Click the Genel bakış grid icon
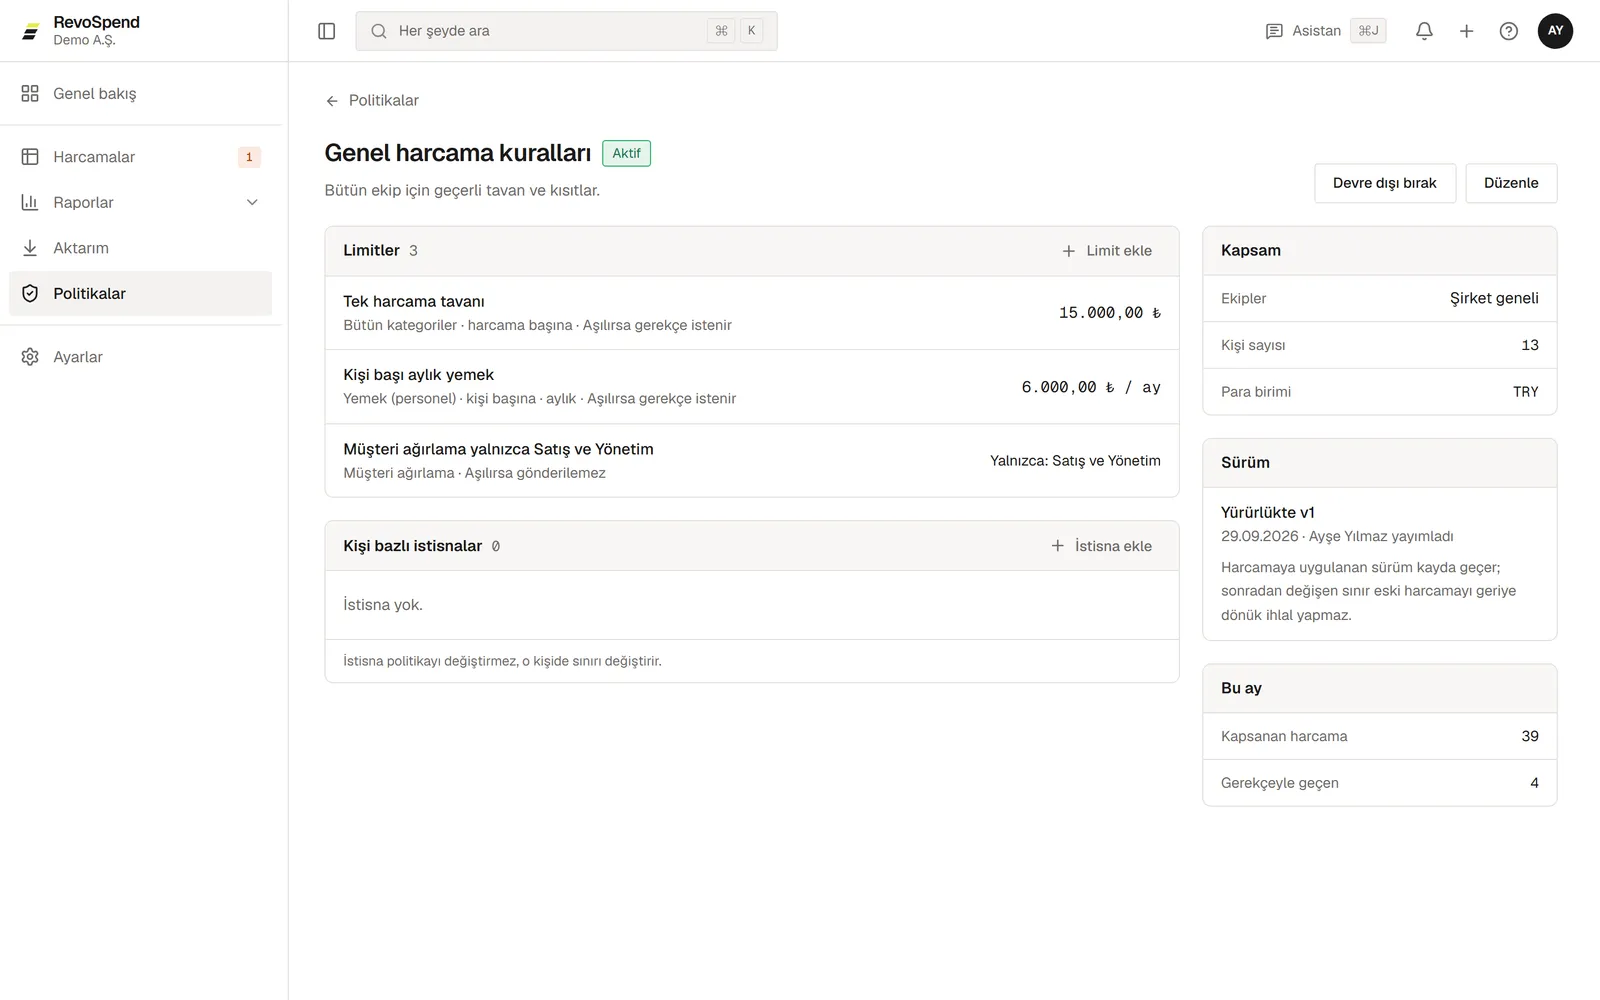Viewport: 1600px width, 1000px height. click(30, 93)
